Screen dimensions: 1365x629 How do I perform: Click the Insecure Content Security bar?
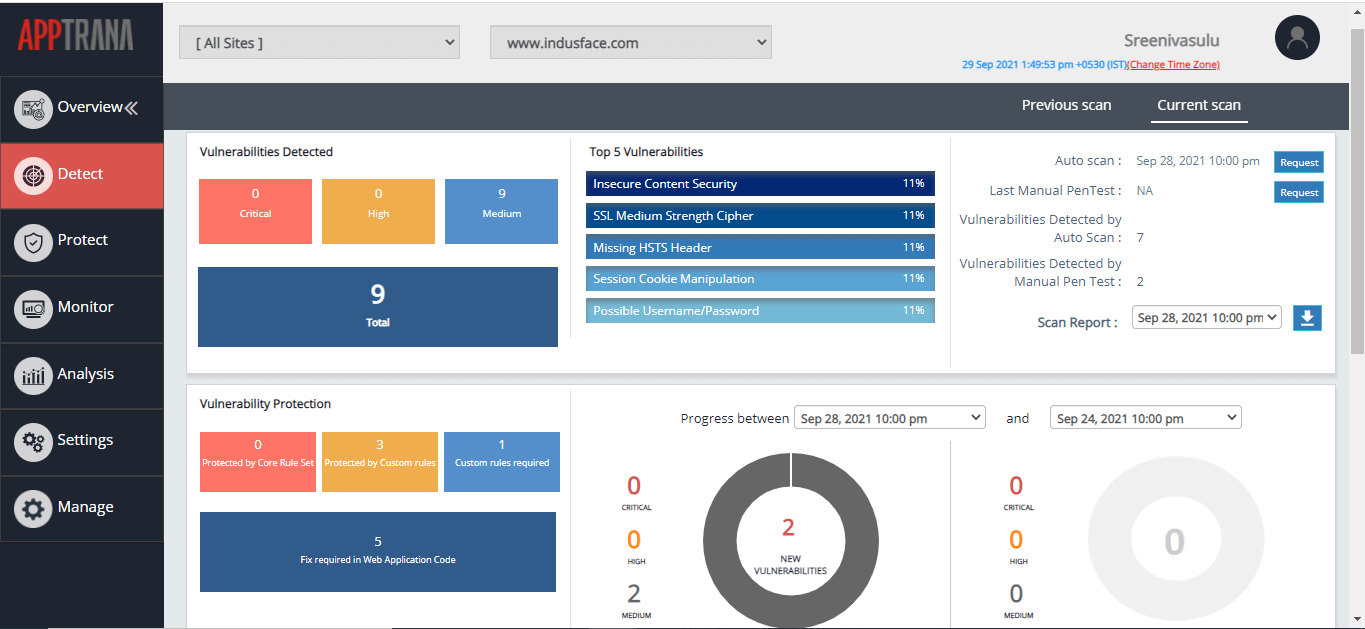pyautogui.click(x=760, y=184)
